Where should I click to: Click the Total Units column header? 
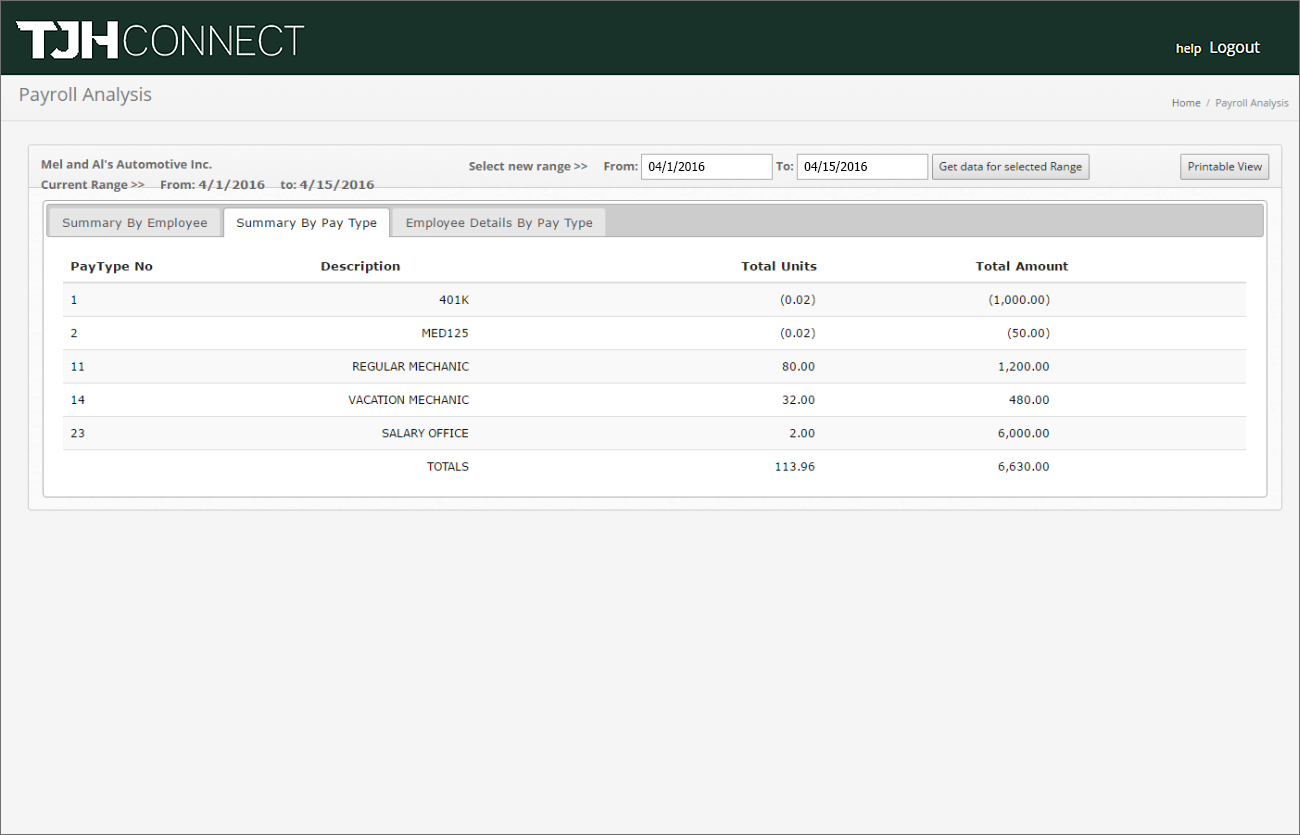pyautogui.click(x=779, y=266)
